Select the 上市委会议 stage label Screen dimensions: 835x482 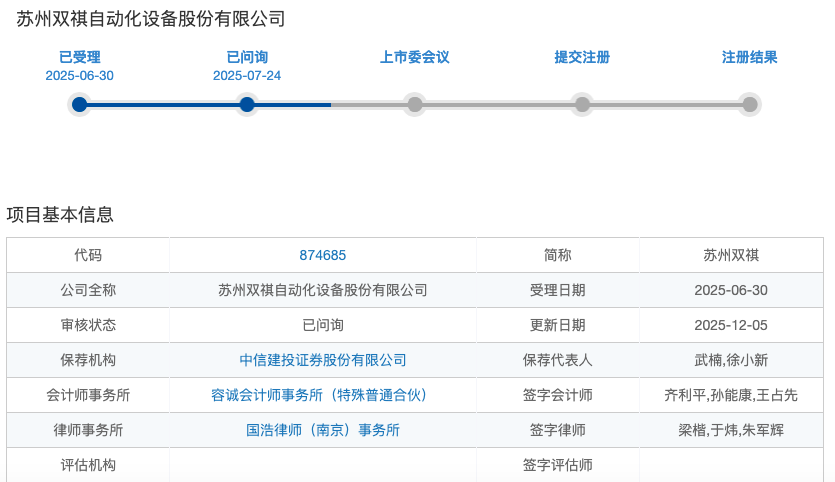[415, 57]
